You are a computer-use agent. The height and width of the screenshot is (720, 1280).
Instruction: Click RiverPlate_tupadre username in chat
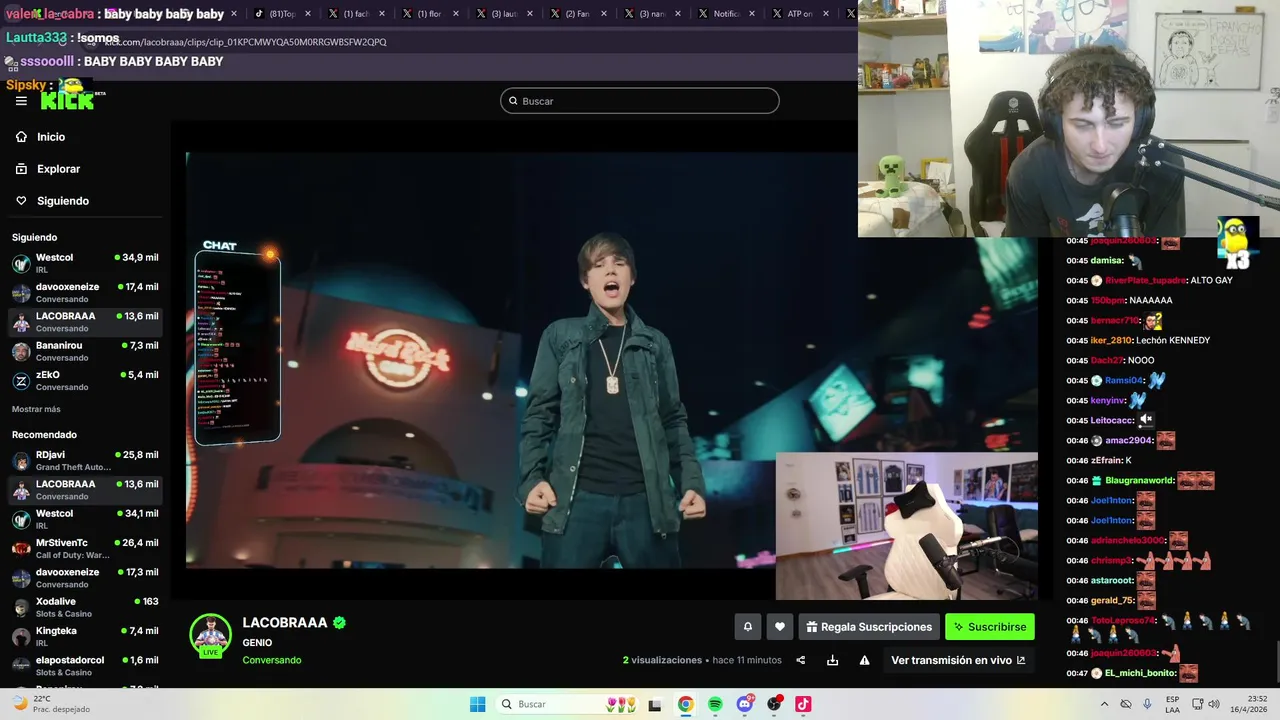(x=1146, y=280)
